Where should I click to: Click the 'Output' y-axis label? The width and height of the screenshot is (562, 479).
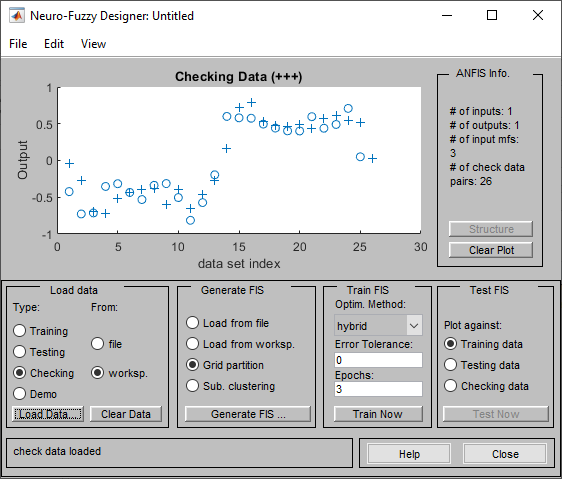tap(22, 160)
